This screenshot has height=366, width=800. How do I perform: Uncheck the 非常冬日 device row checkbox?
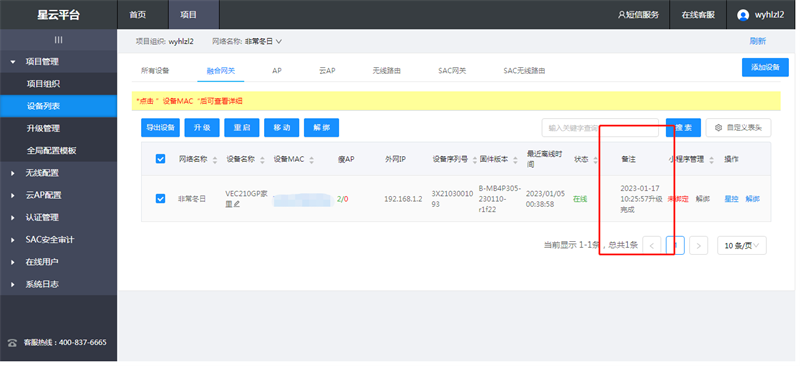160,199
